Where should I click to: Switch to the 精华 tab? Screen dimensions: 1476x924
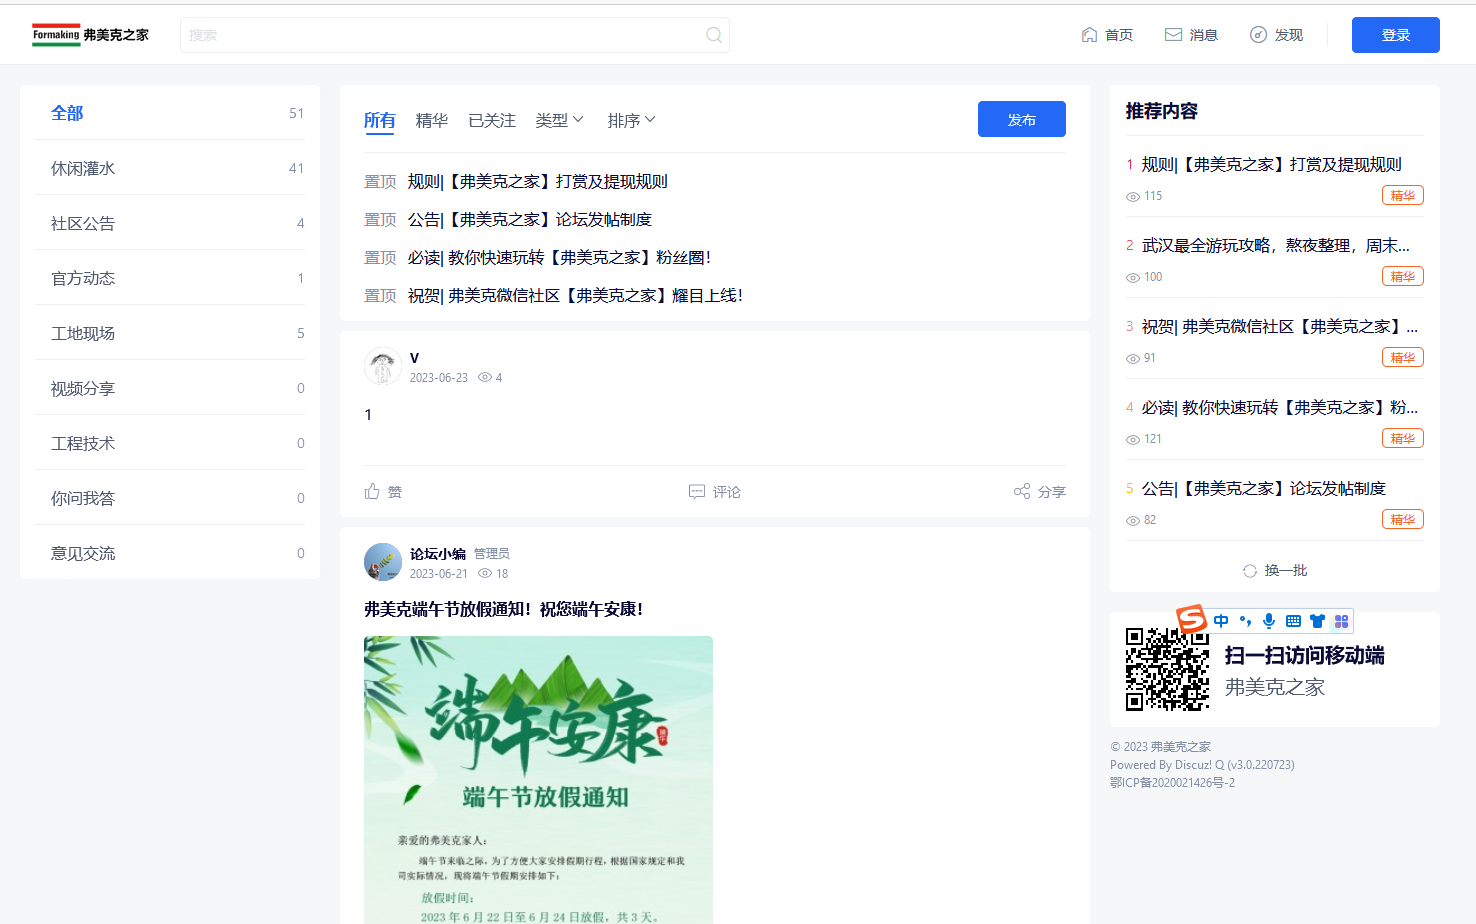(431, 120)
